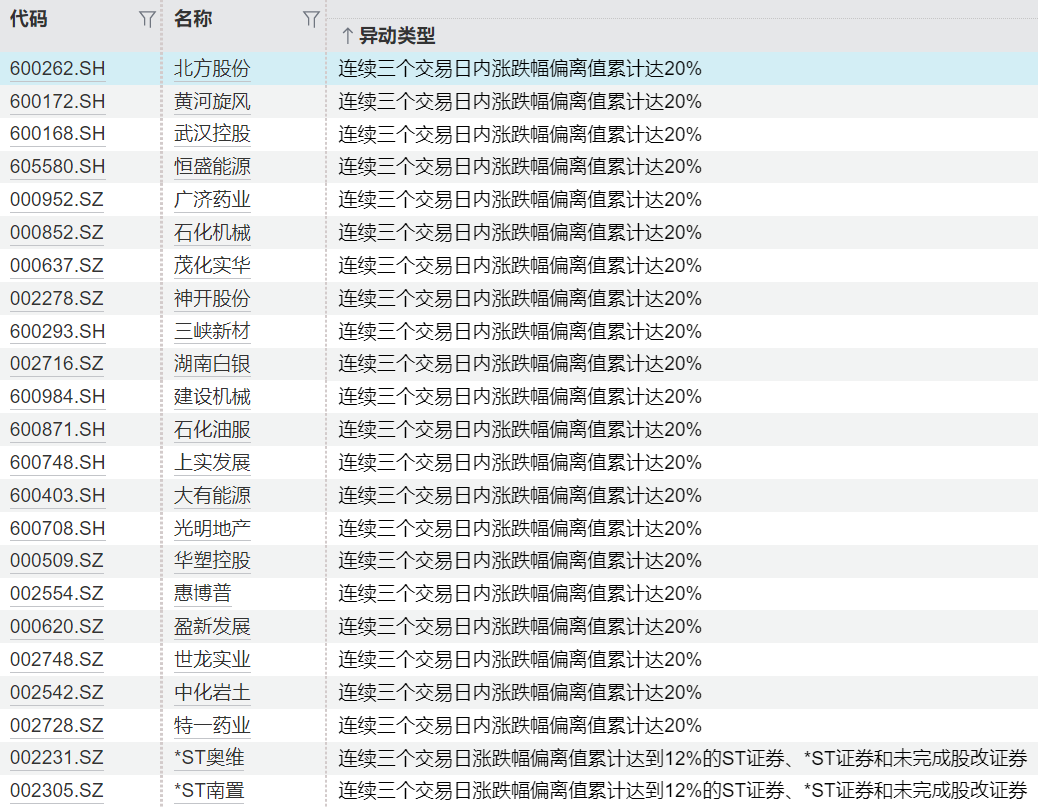This screenshot has width=1038, height=807.
Task: Select 光明地产 stock name
Action: [x=212, y=527]
